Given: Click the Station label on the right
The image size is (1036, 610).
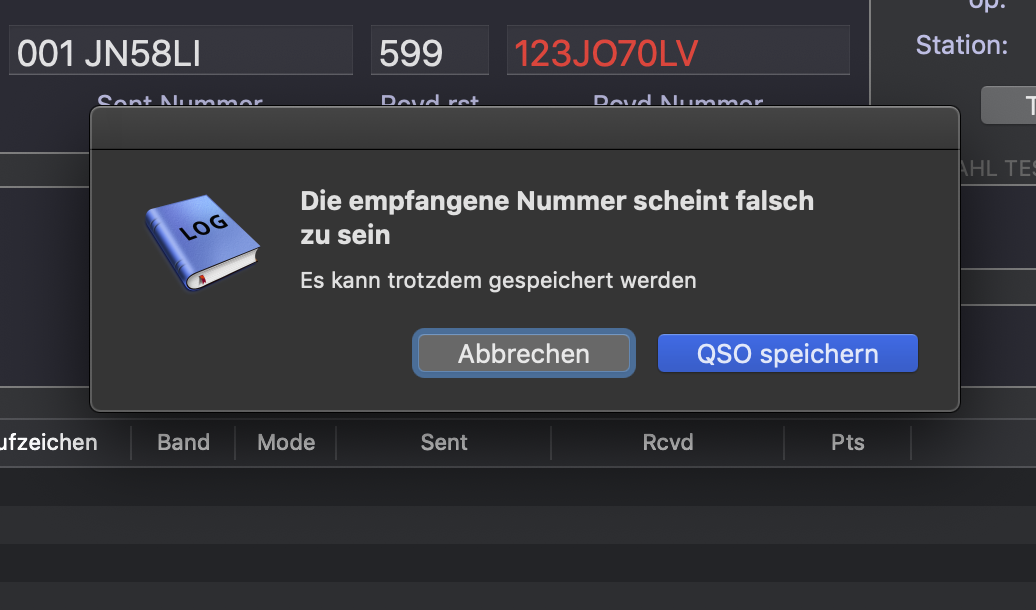Looking at the screenshot, I should pyautogui.click(x=961, y=45).
